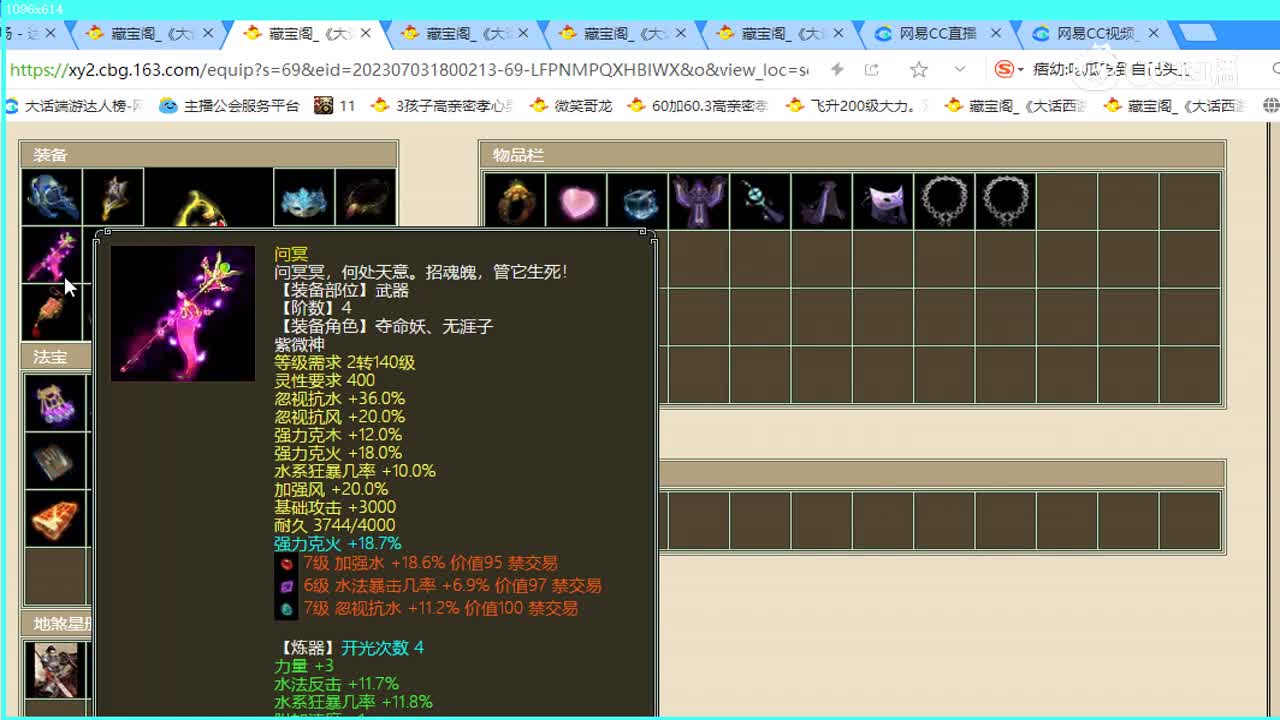Open the purple treasure in 法宝 panel

tap(56, 403)
